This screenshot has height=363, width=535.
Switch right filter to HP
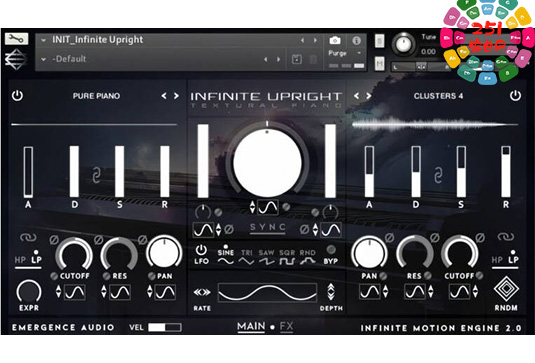click(x=497, y=260)
